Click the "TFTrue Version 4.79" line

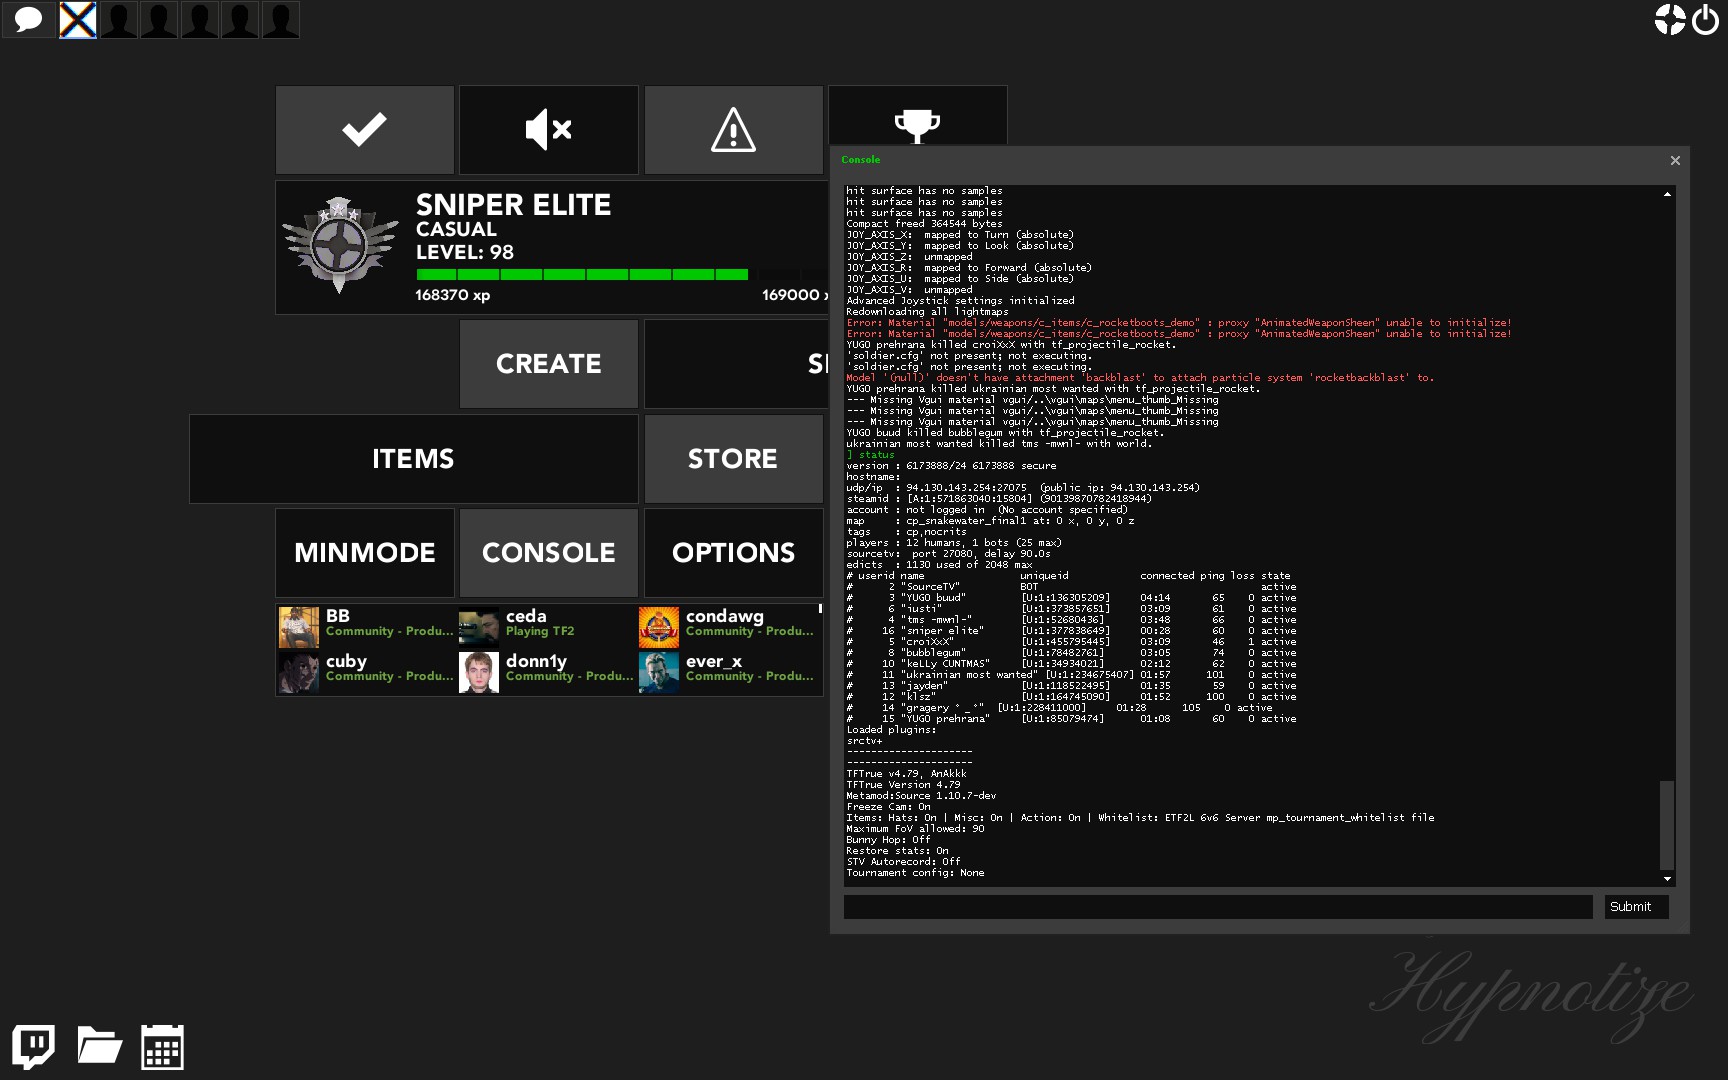click(903, 785)
